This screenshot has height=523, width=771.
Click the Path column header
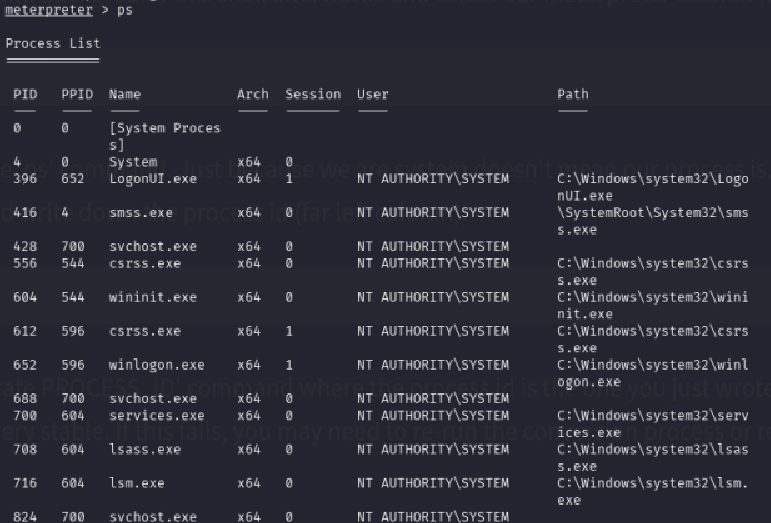pyautogui.click(x=573, y=94)
